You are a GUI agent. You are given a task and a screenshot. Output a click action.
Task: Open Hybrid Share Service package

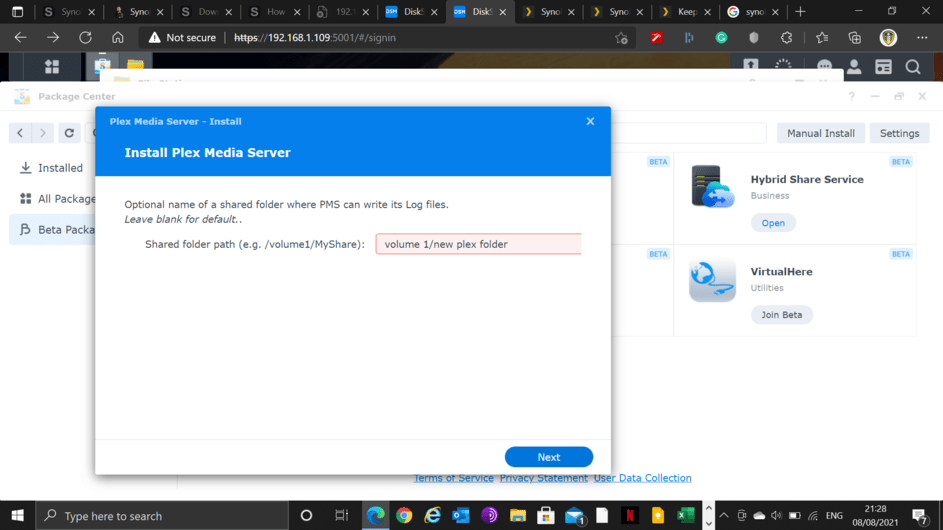773,223
